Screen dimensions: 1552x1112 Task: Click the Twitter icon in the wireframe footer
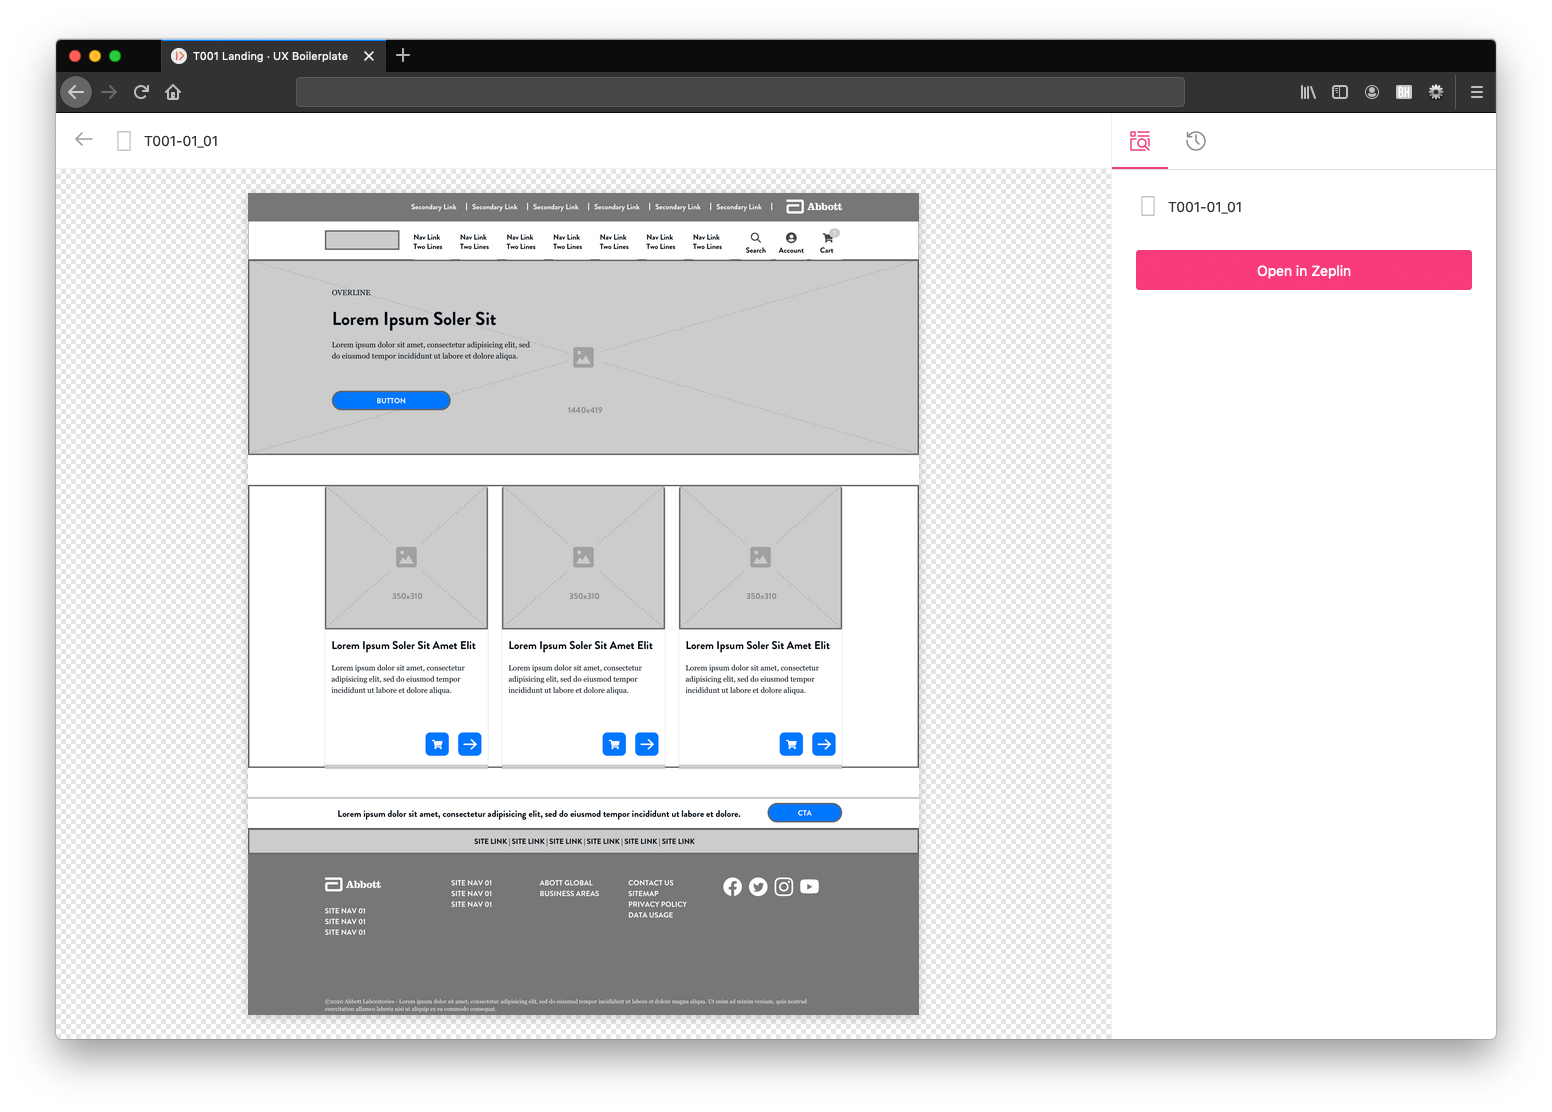point(758,886)
